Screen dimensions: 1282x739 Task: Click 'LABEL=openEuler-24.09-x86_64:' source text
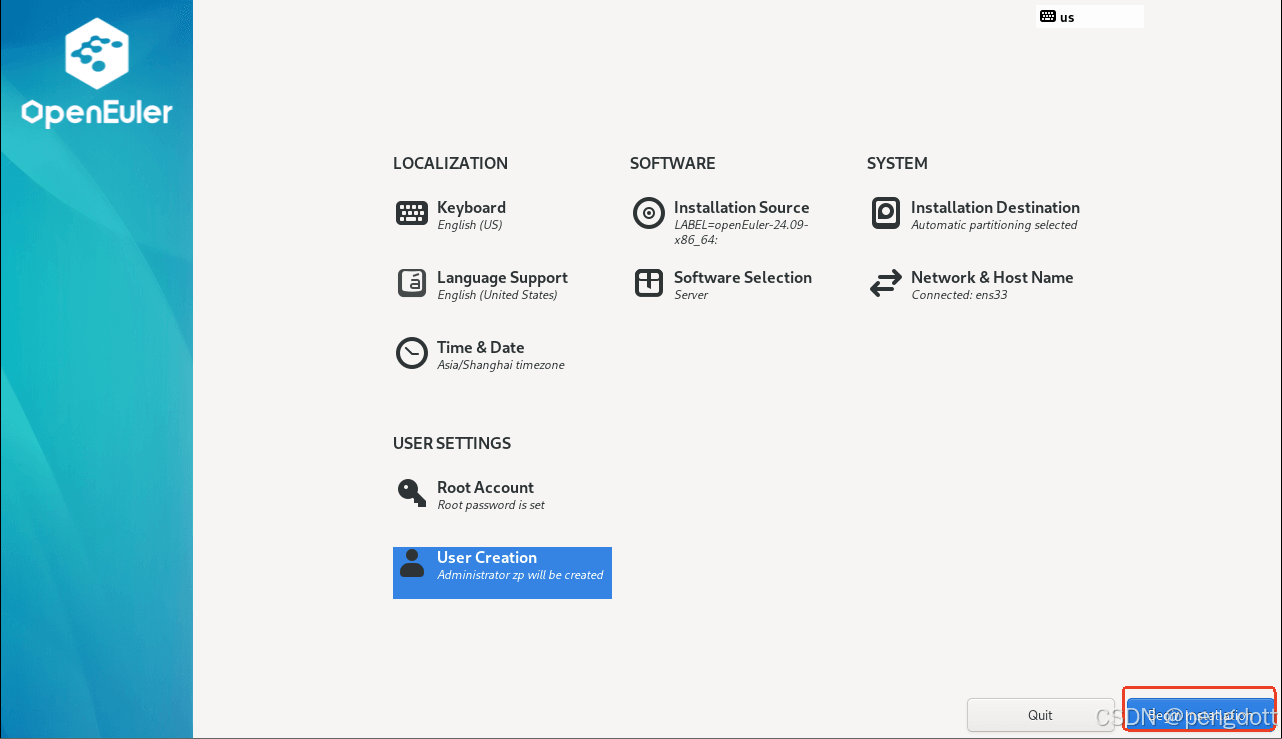click(741, 232)
